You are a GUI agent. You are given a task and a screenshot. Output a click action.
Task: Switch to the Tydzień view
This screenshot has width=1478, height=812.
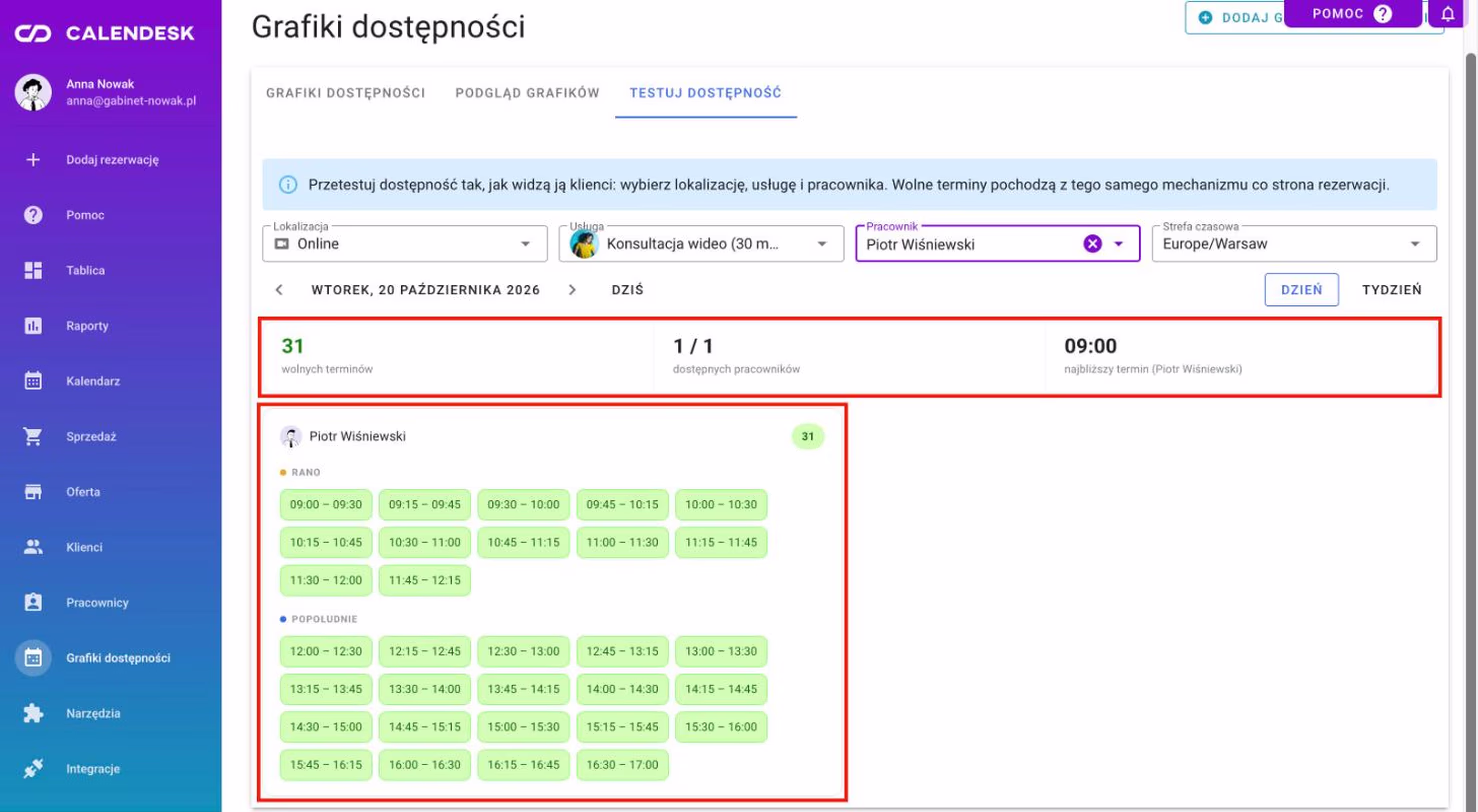click(1392, 290)
